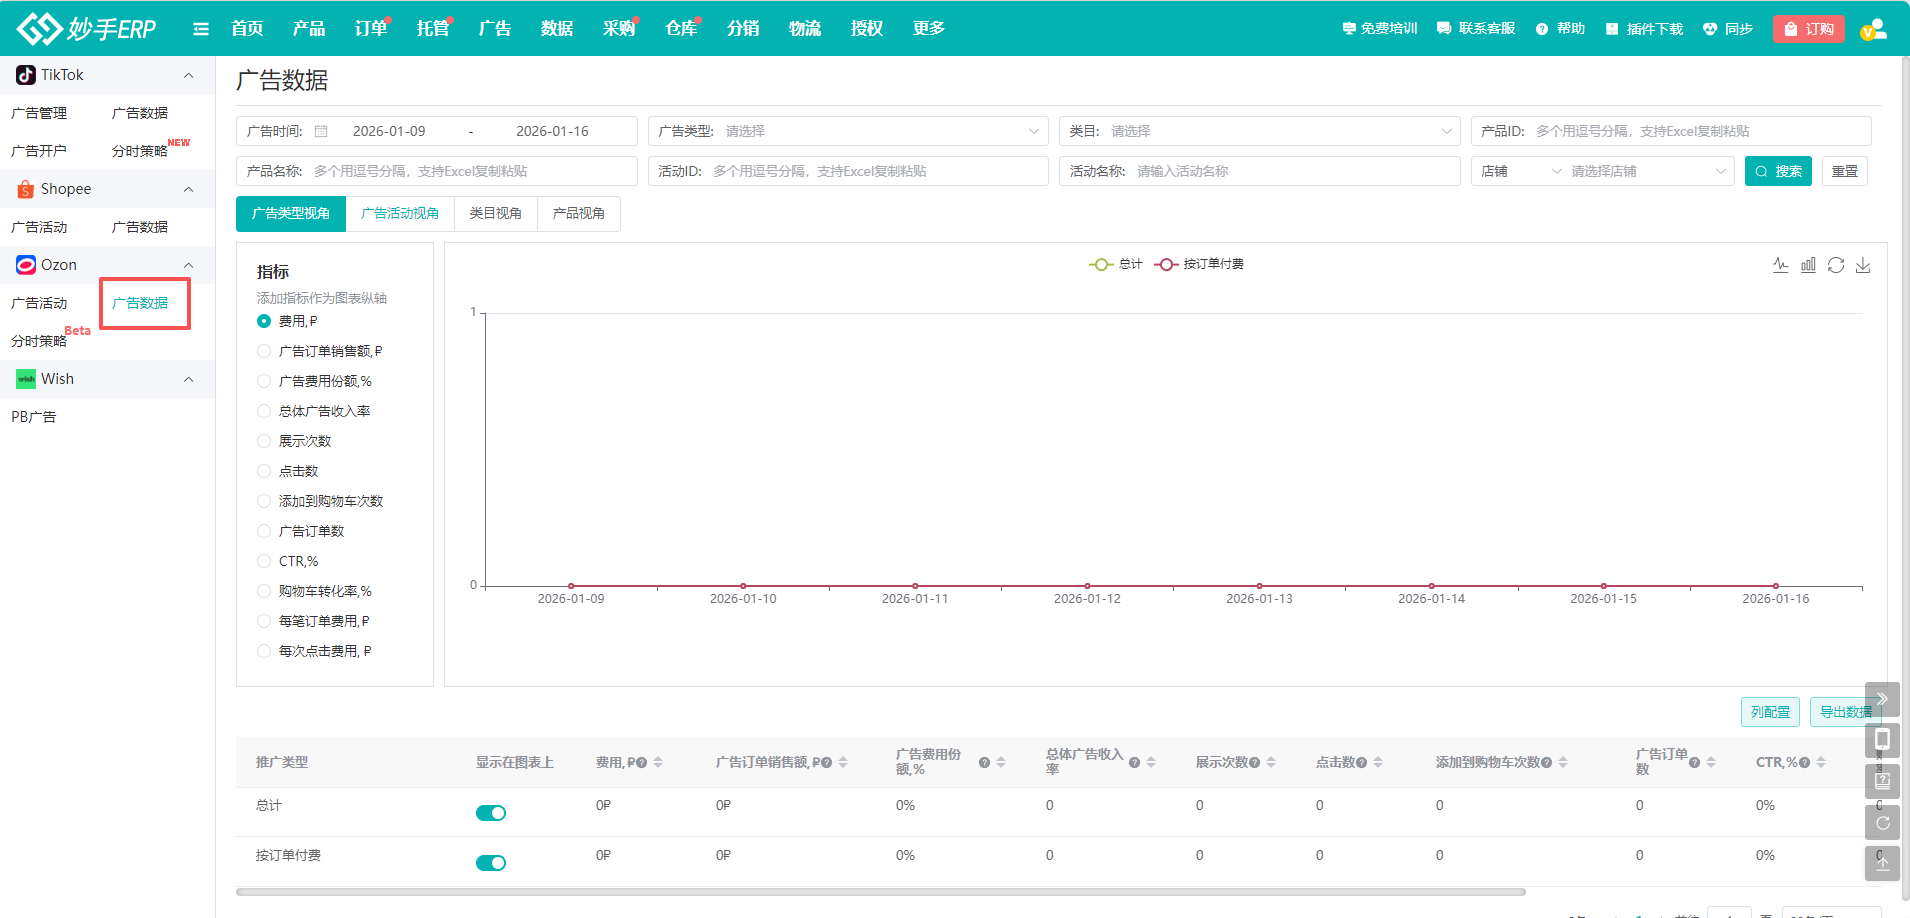This screenshot has width=1910, height=918.
Task: Click the help icon next to 点击数 column
Action: 1361,763
